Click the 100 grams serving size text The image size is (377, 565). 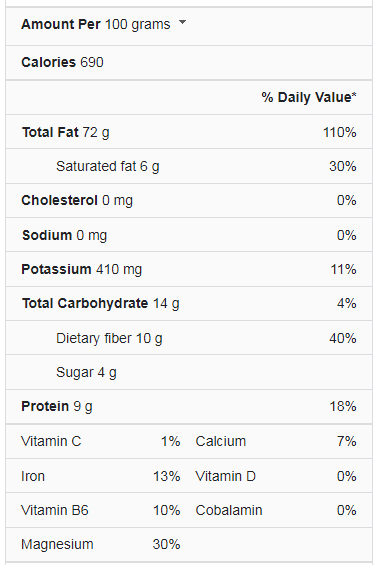click(137, 25)
